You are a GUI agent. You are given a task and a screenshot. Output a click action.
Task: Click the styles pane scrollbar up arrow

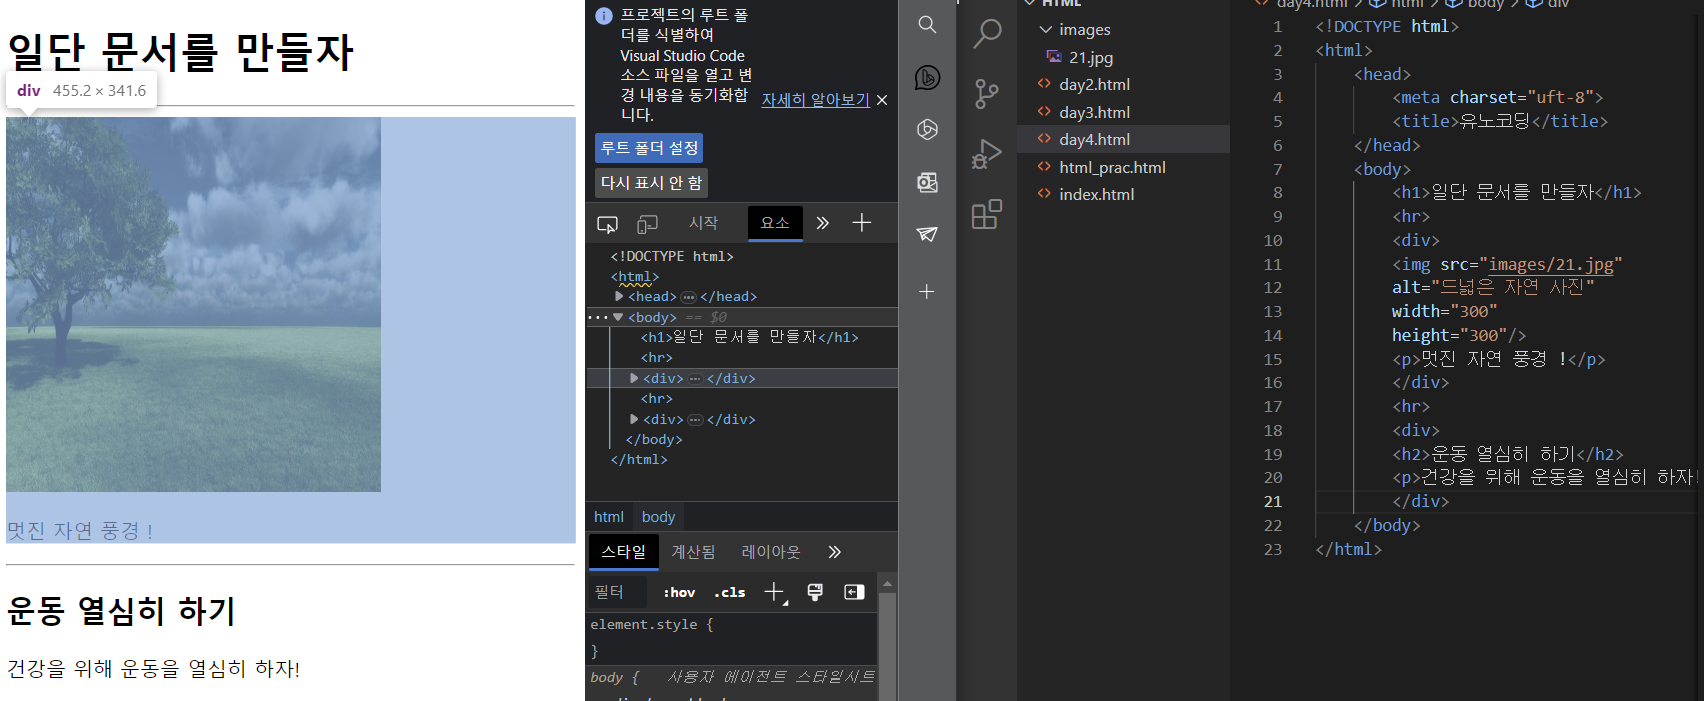887,583
